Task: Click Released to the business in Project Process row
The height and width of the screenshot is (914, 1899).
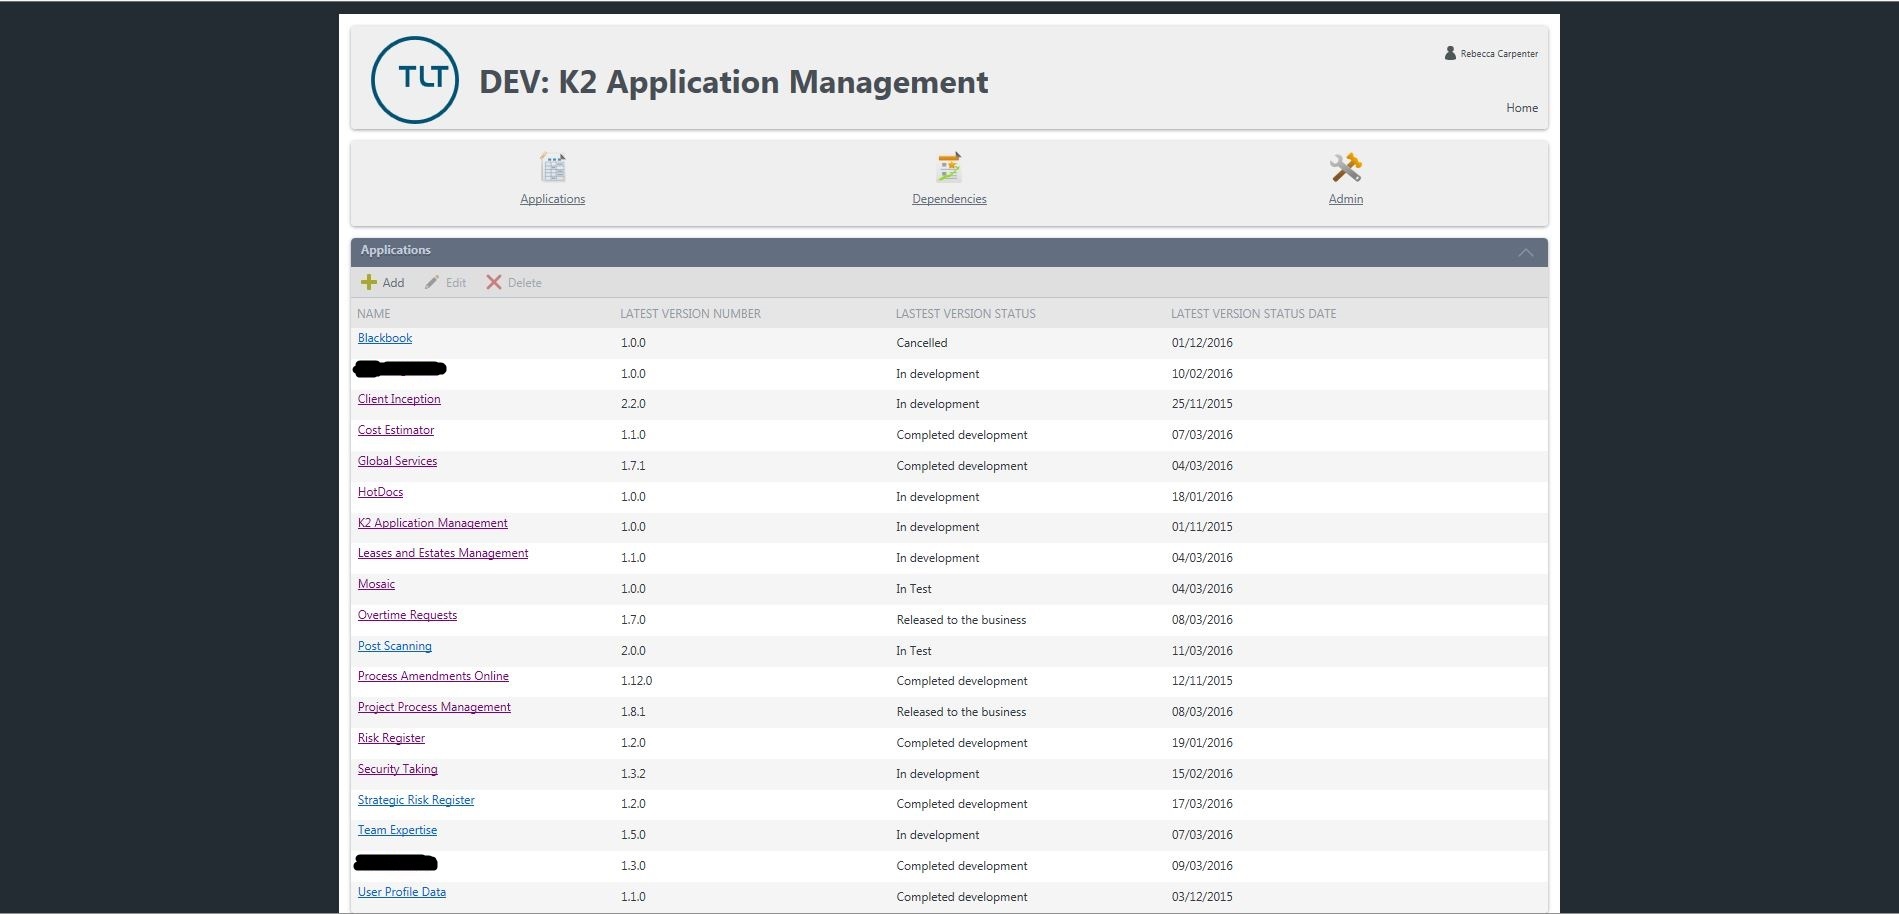Action: tap(961, 712)
